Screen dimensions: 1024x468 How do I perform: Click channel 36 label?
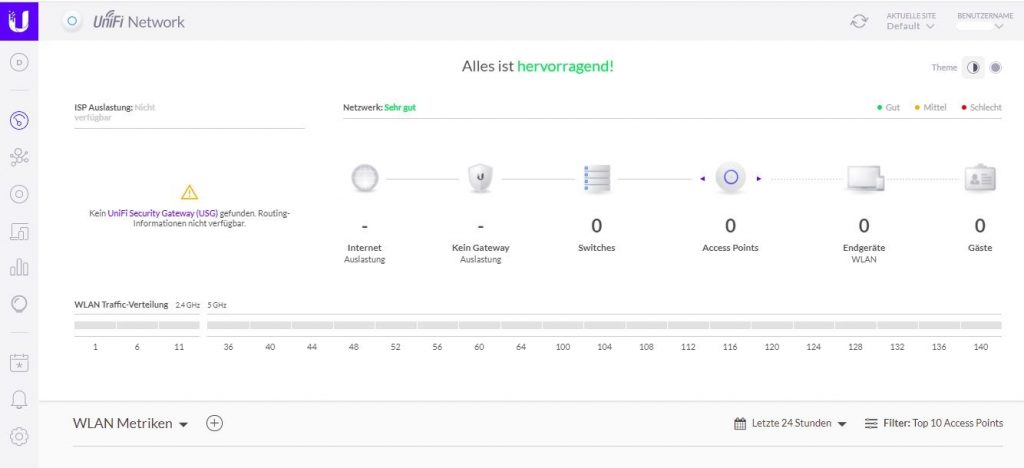pos(228,347)
